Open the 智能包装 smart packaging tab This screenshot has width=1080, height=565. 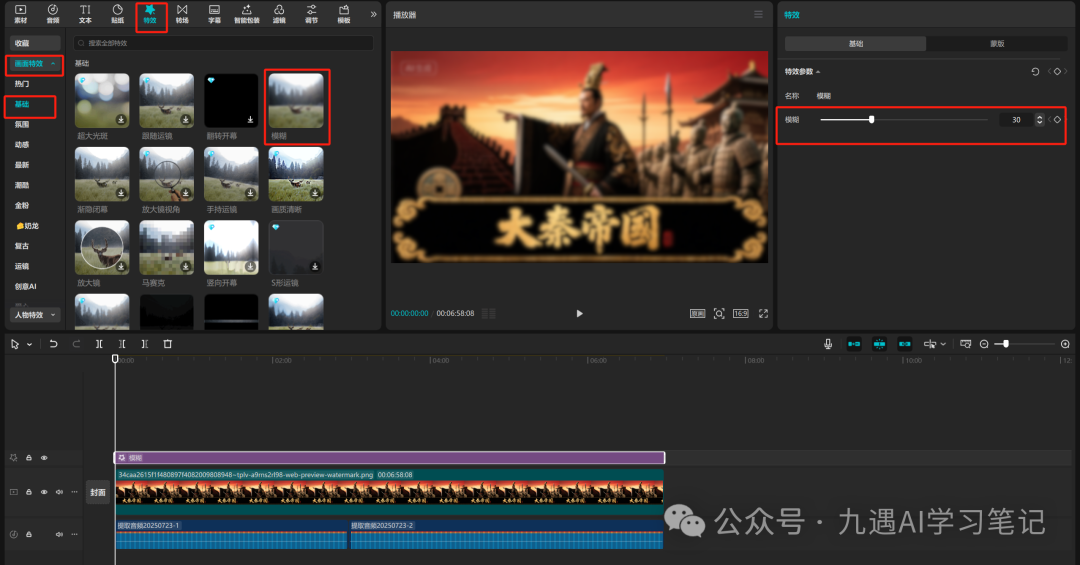[247, 14]
